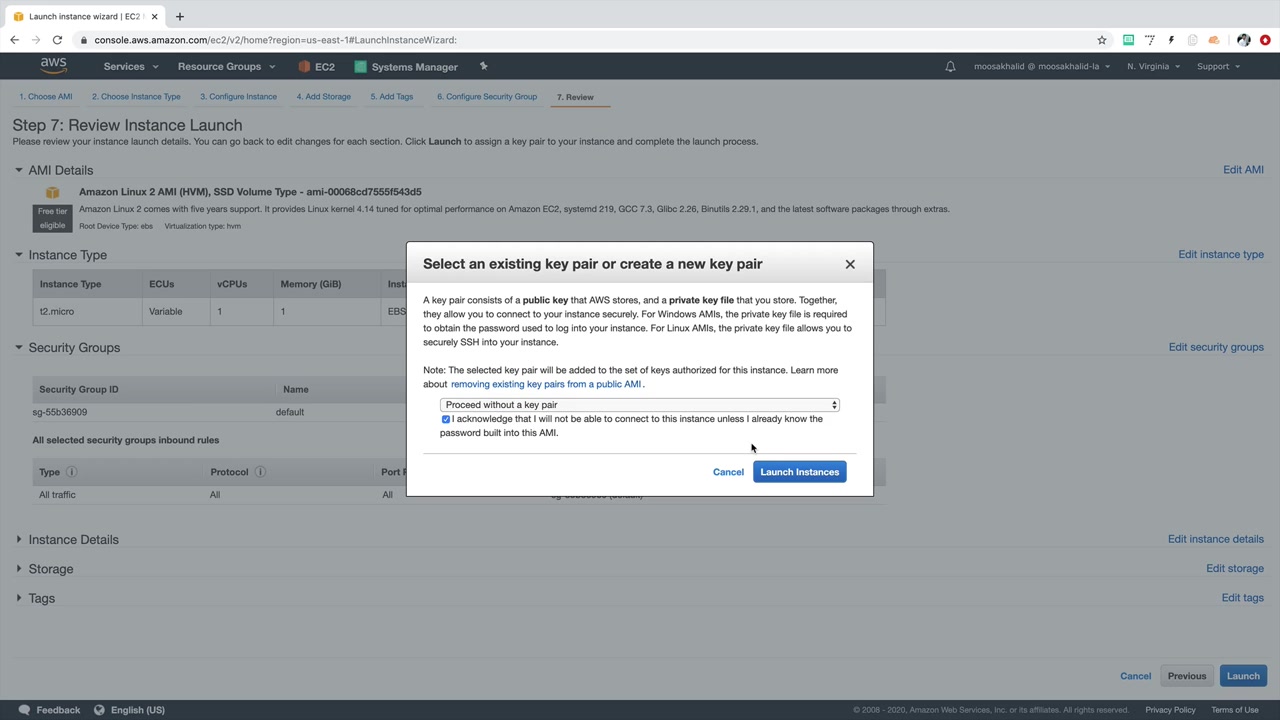The height and width of the screenshot is (720, 1280).
Task: Click the info icon next to Type
Action: click(72, 472)
